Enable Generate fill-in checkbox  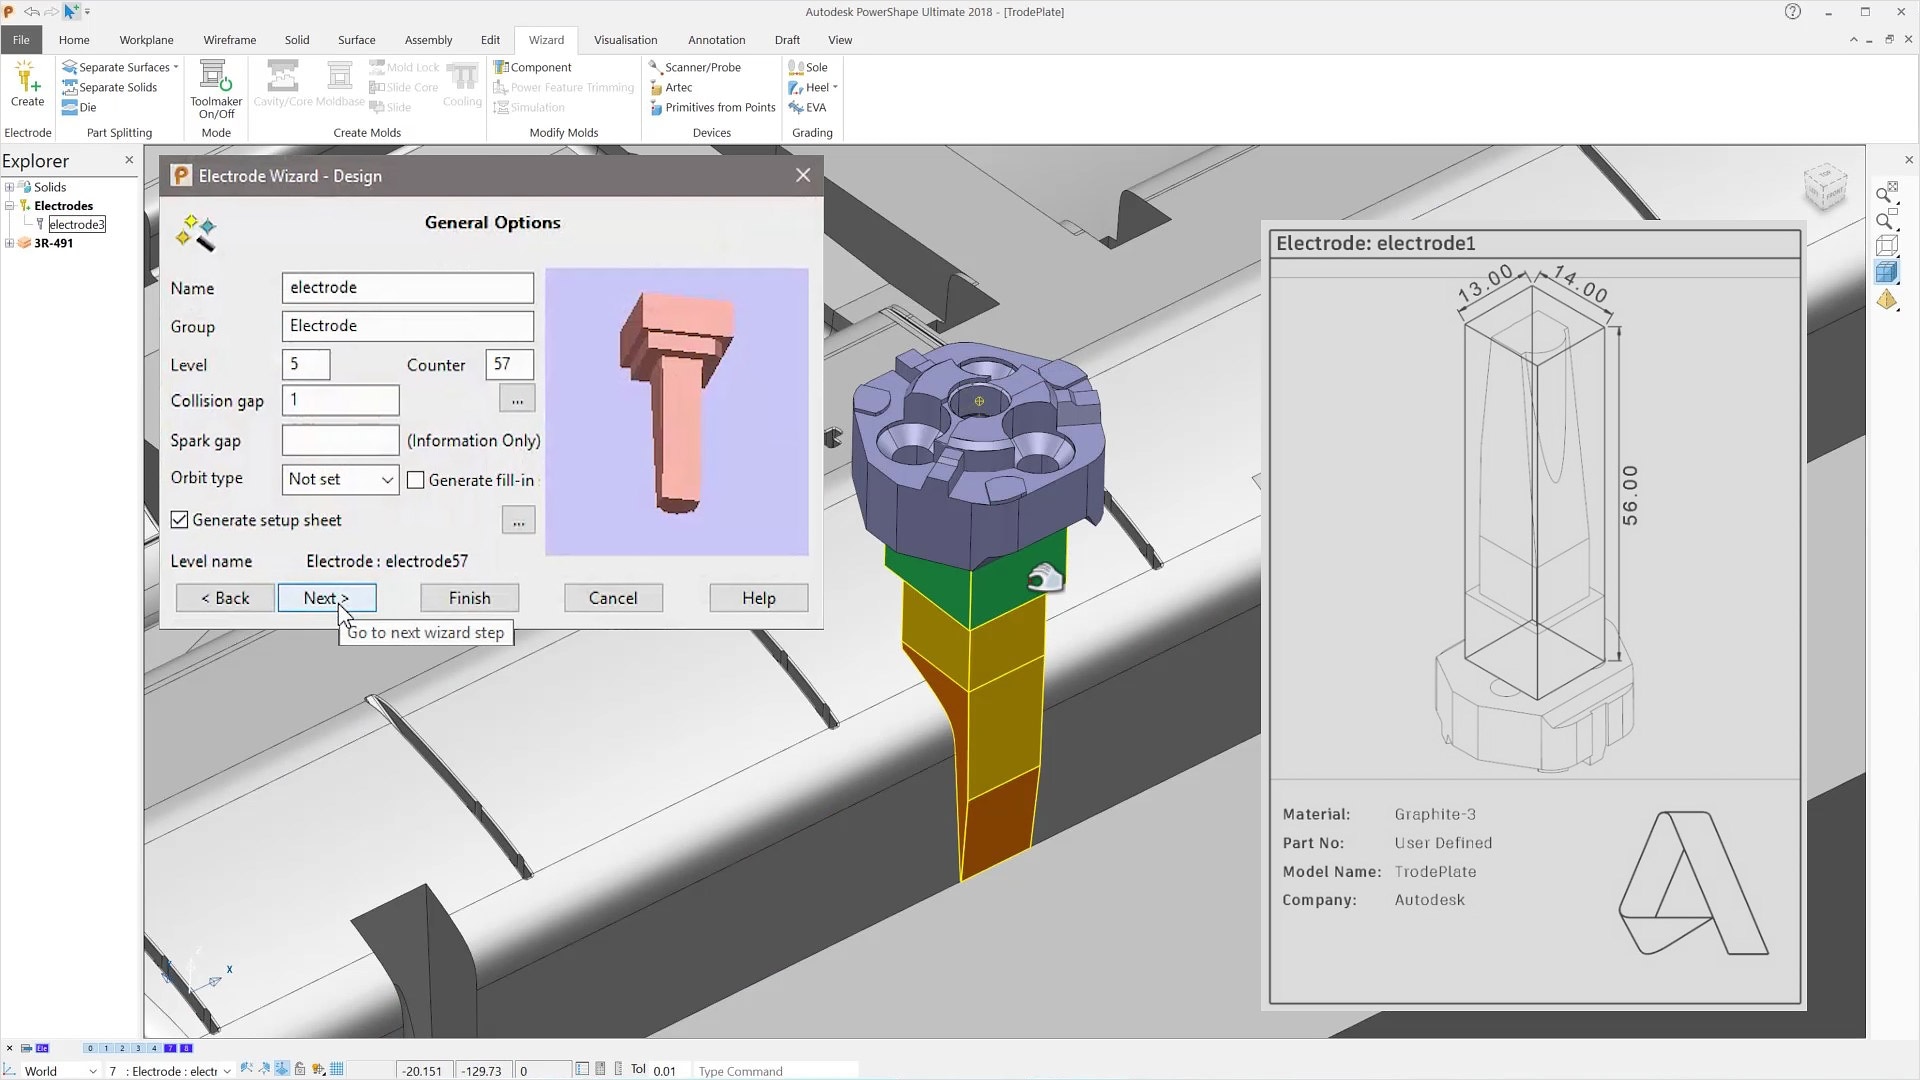pos(416,480)
